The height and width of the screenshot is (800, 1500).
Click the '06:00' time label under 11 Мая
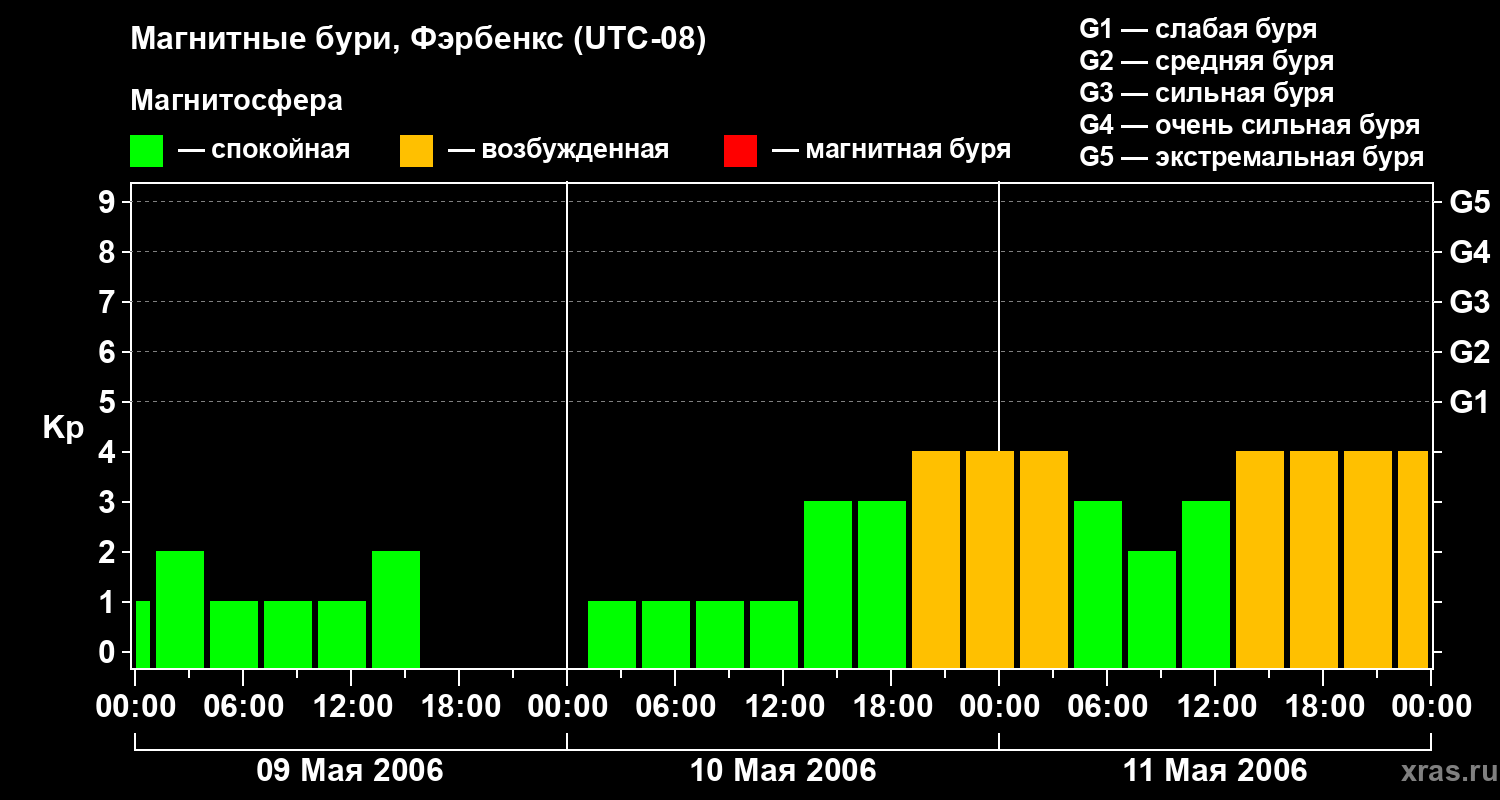tap(1107, 707)
